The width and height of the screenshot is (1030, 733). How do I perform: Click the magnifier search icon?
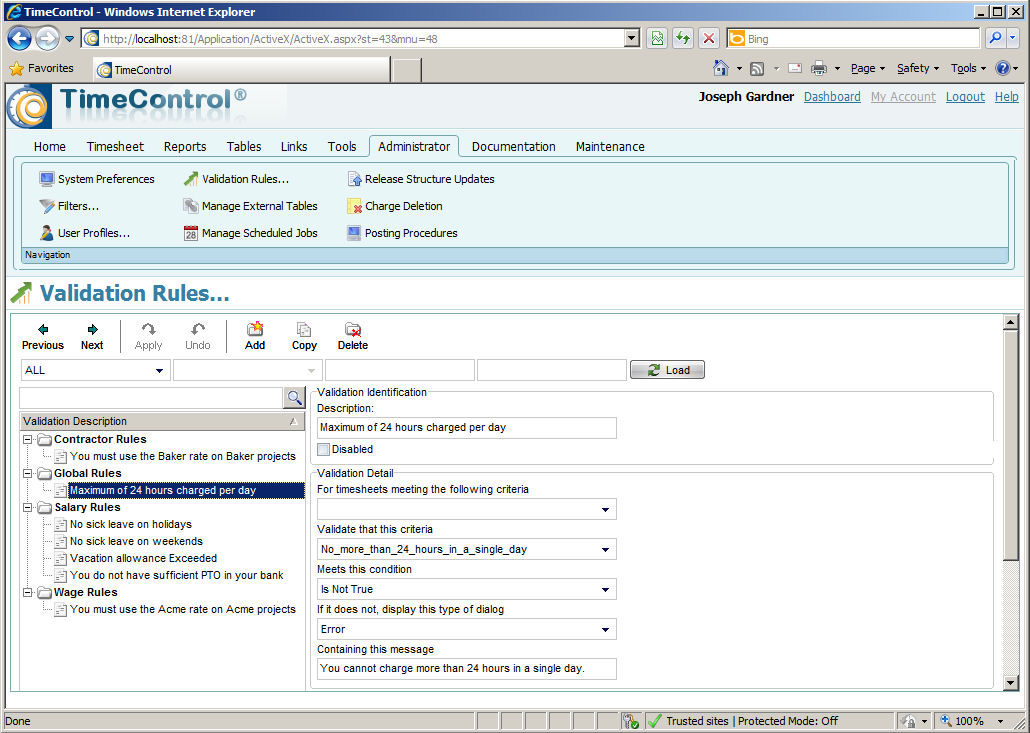tap(294, 397)
